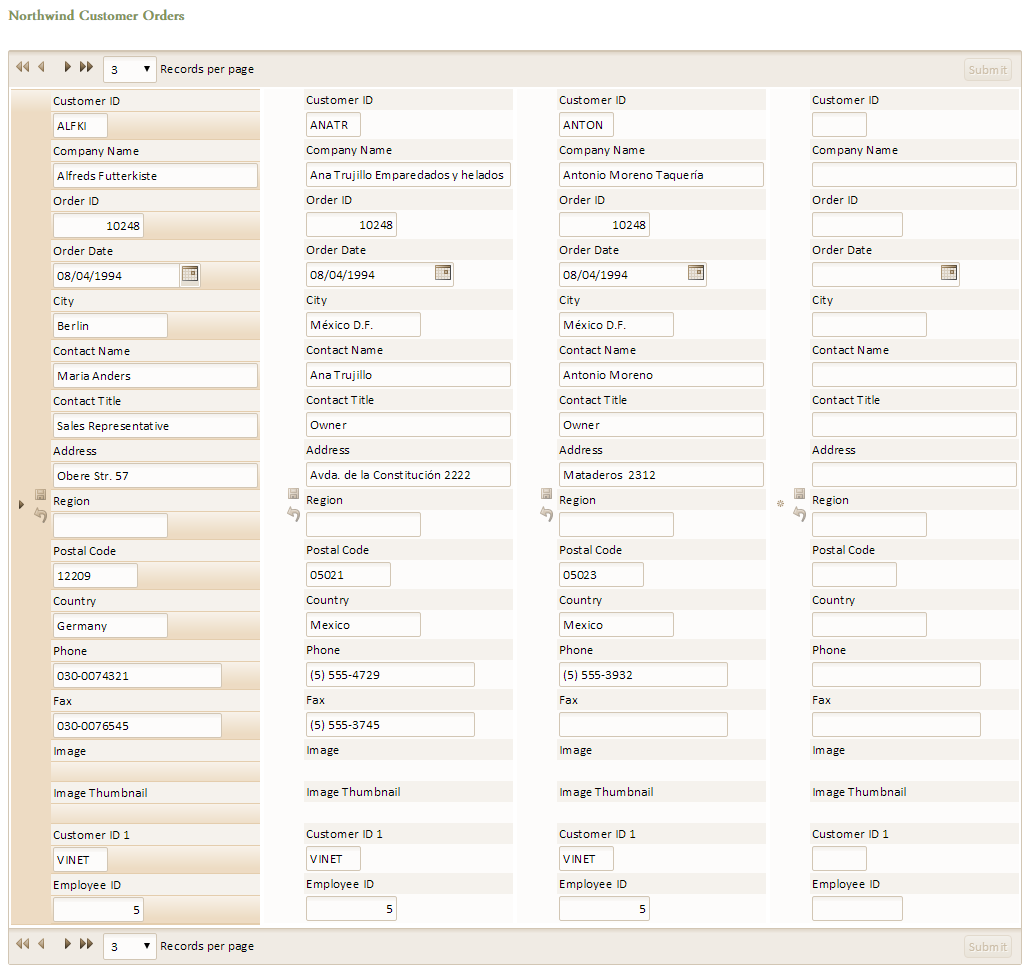Click the new-row asterisk indicator

780,504
